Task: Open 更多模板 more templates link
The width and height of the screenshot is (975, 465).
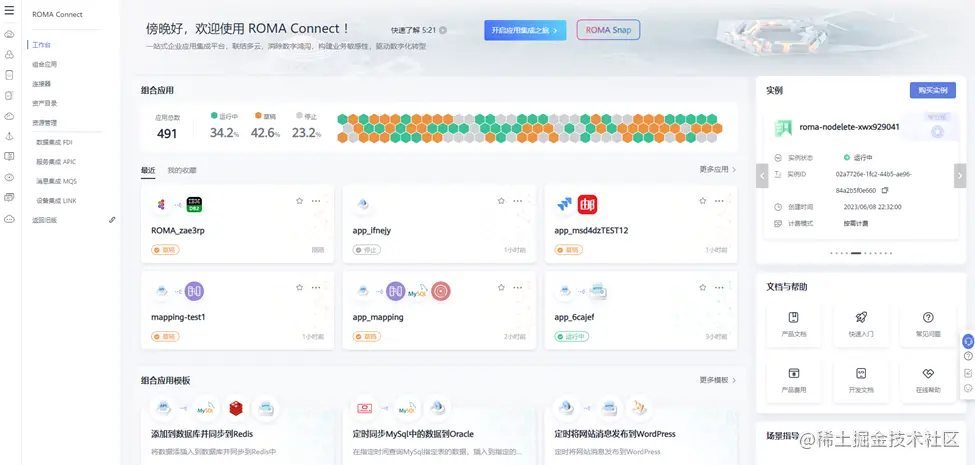Action: pos(718,380)
